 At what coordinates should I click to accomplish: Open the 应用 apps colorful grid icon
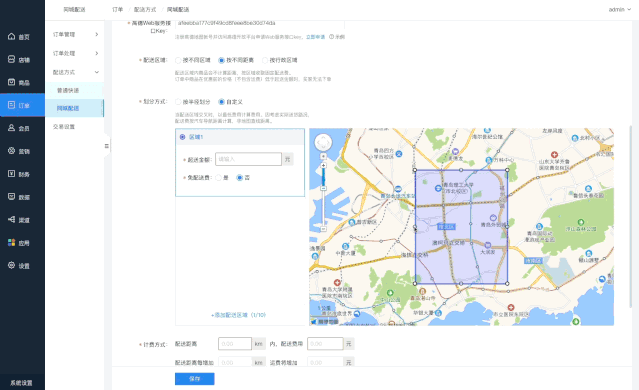click(x=11, y=242)
